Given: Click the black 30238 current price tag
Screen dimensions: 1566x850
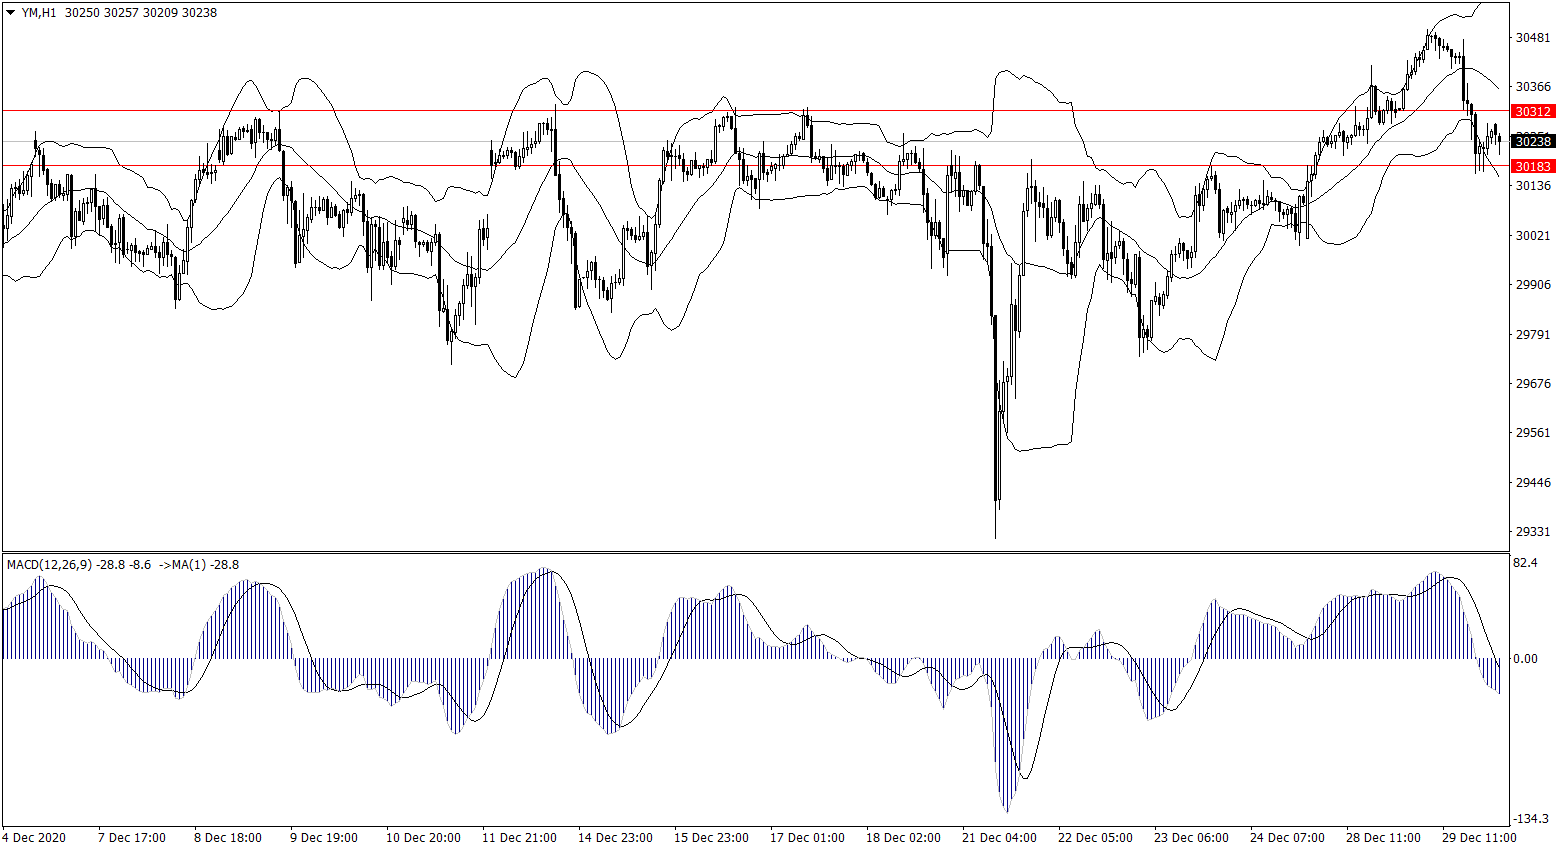Looking at the screenshot, I should click(1532, 142).
